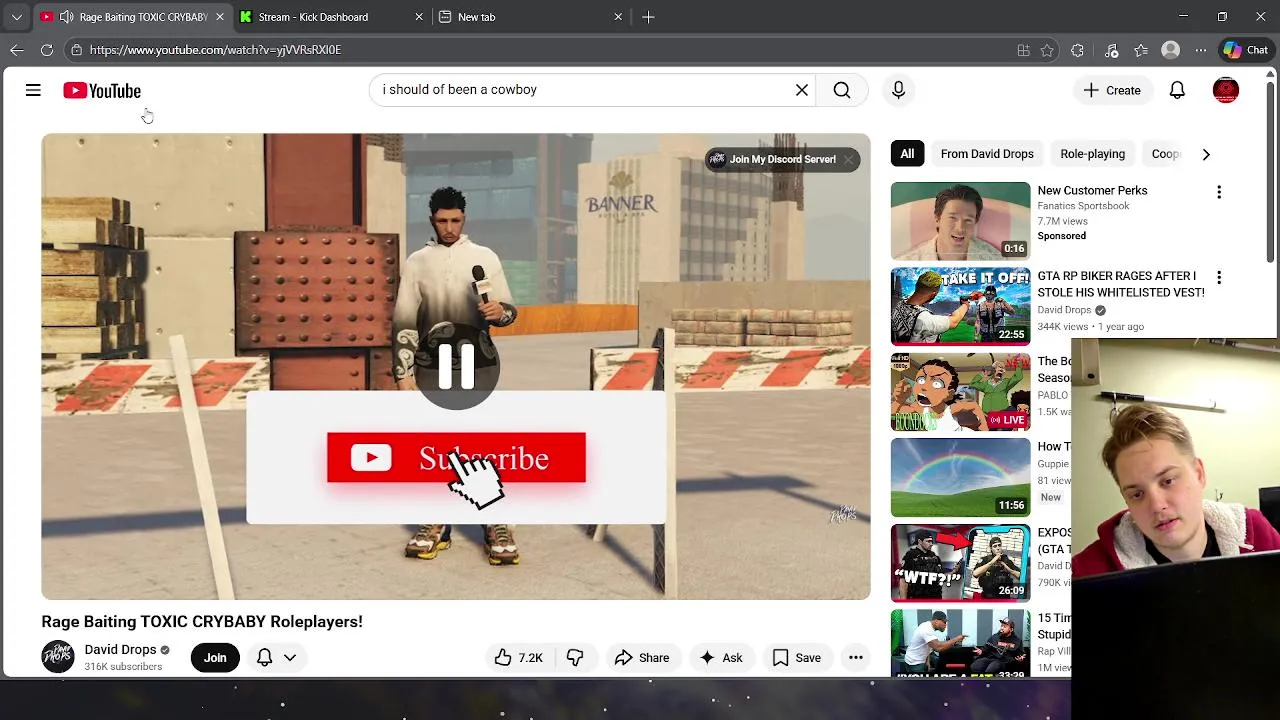This screenshot has height=720, width=1280.
Task: Save video to a playlist
Action: [x=797, y=657]
